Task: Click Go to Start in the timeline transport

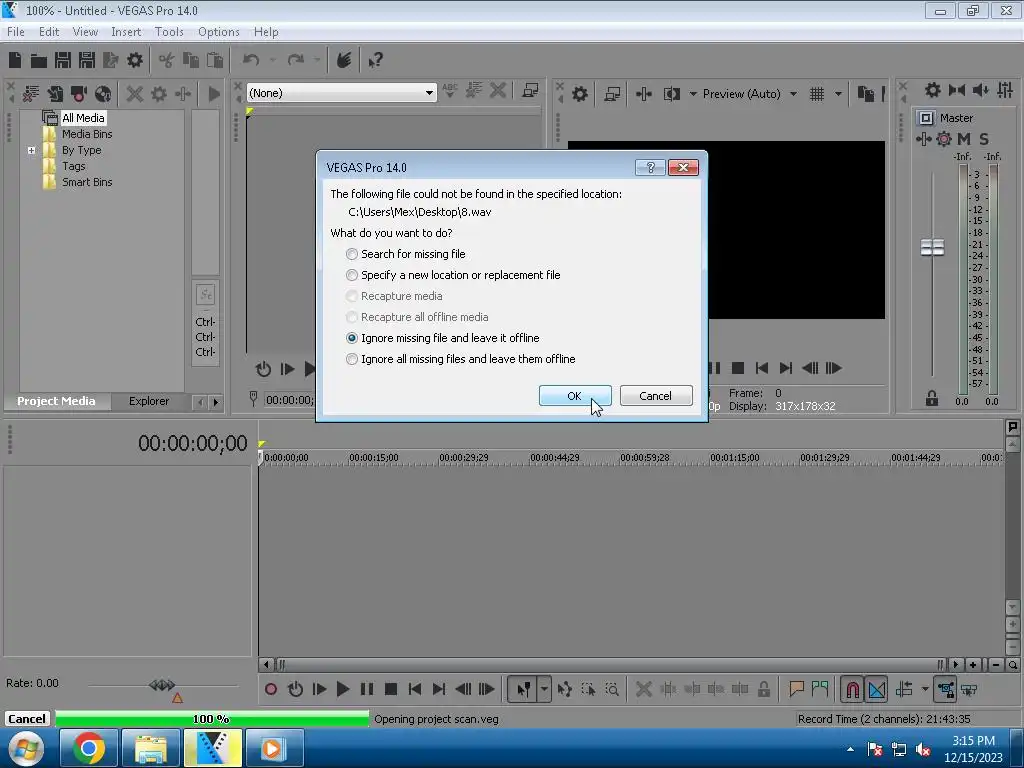Action: tap(415, 689)
